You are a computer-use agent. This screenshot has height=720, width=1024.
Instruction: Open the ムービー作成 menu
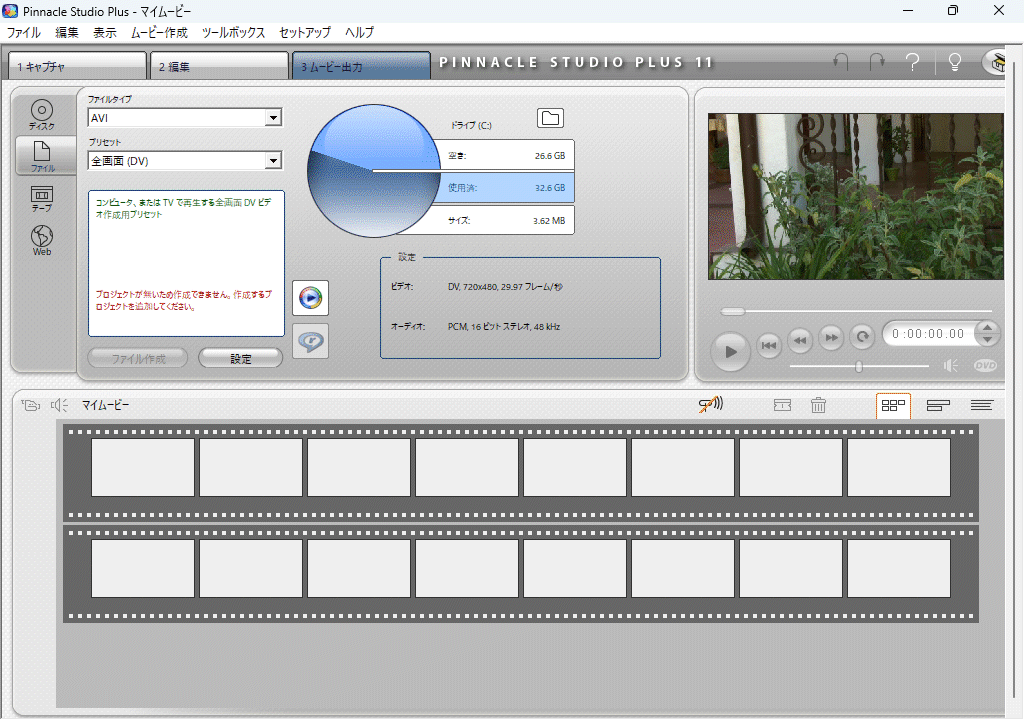click(x=159, y=33)
